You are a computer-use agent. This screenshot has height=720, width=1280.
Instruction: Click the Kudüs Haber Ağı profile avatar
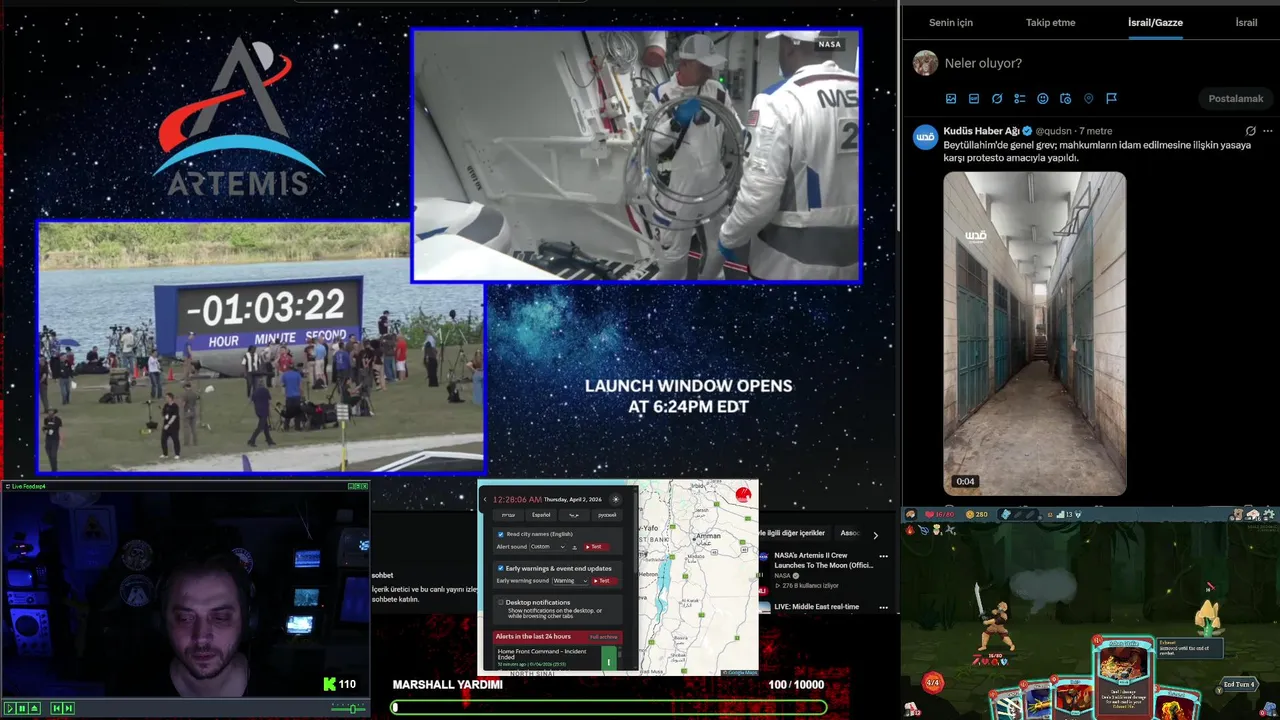(x=925, y=138)
